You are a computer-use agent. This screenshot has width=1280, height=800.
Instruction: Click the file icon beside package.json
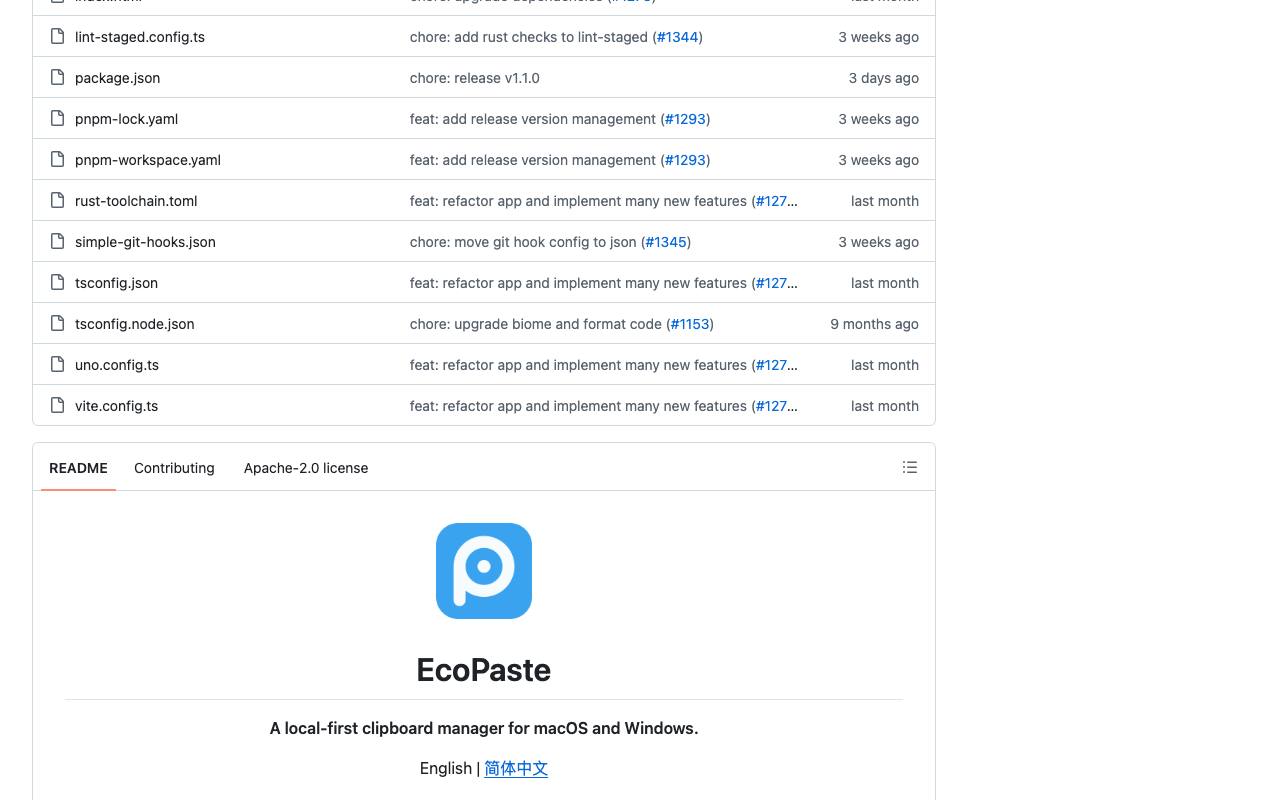[x=57, y=77]
